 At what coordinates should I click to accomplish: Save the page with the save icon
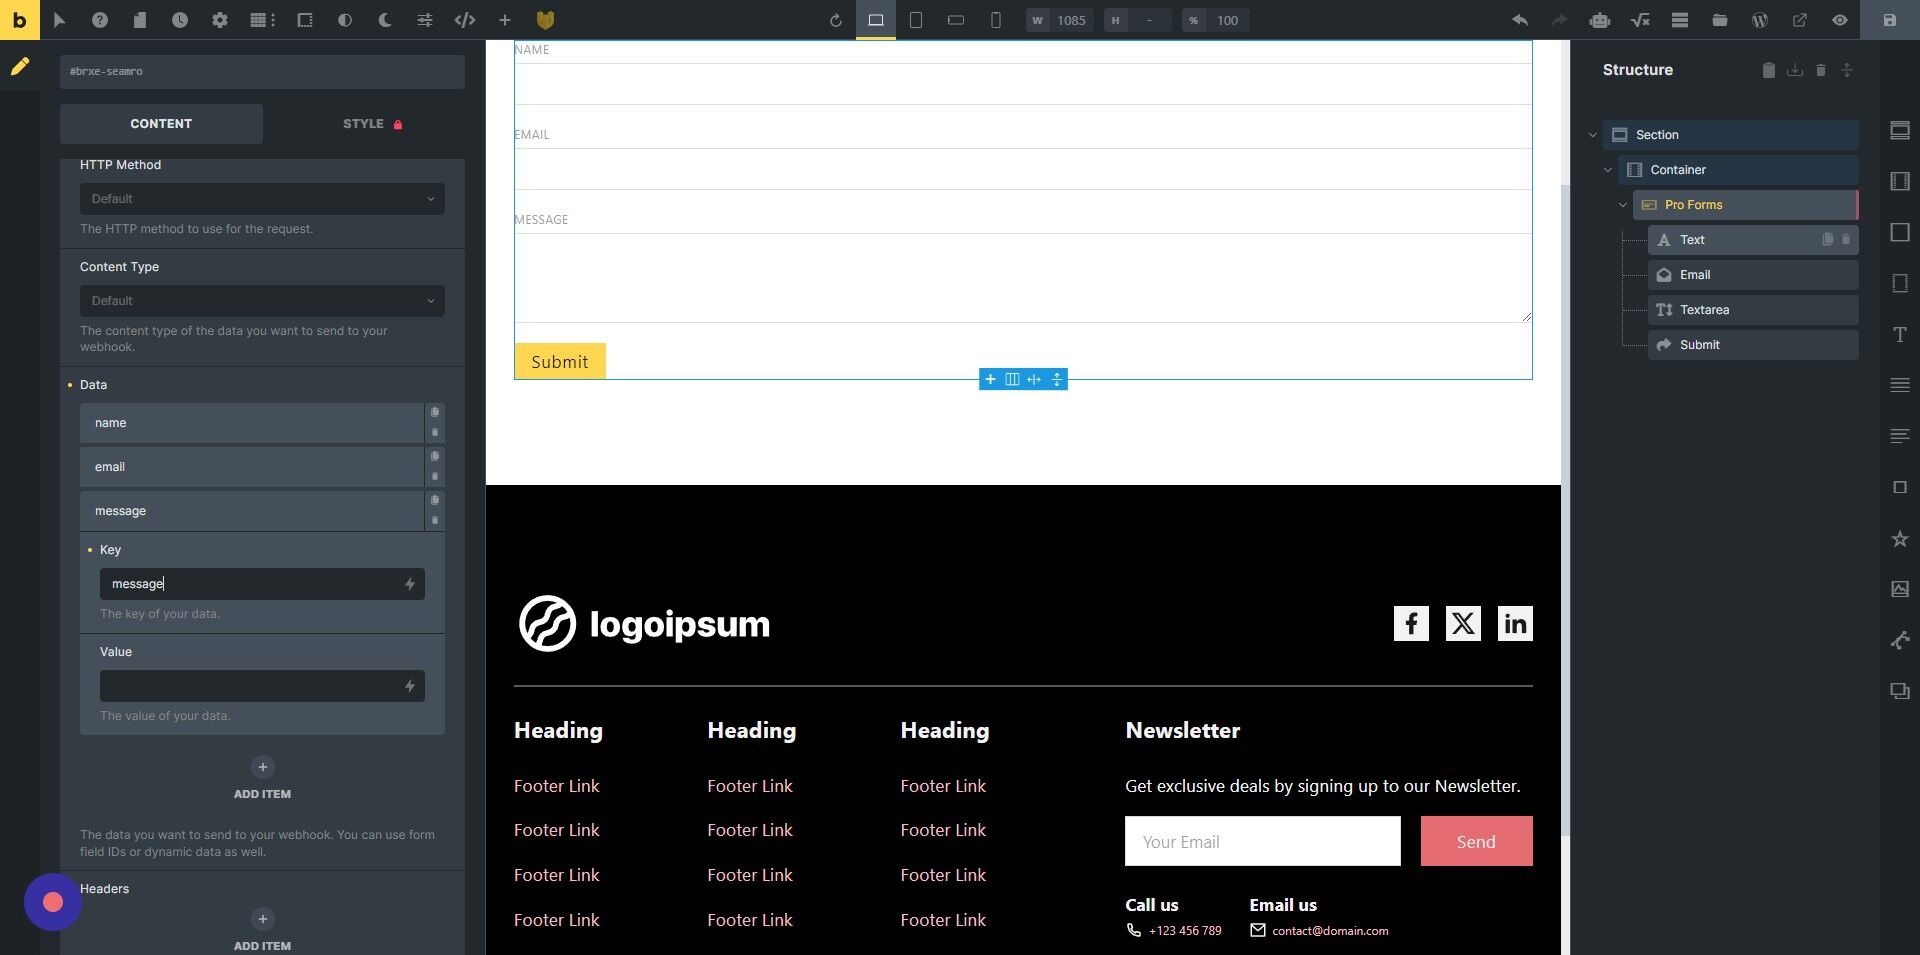pos(1888,20)
